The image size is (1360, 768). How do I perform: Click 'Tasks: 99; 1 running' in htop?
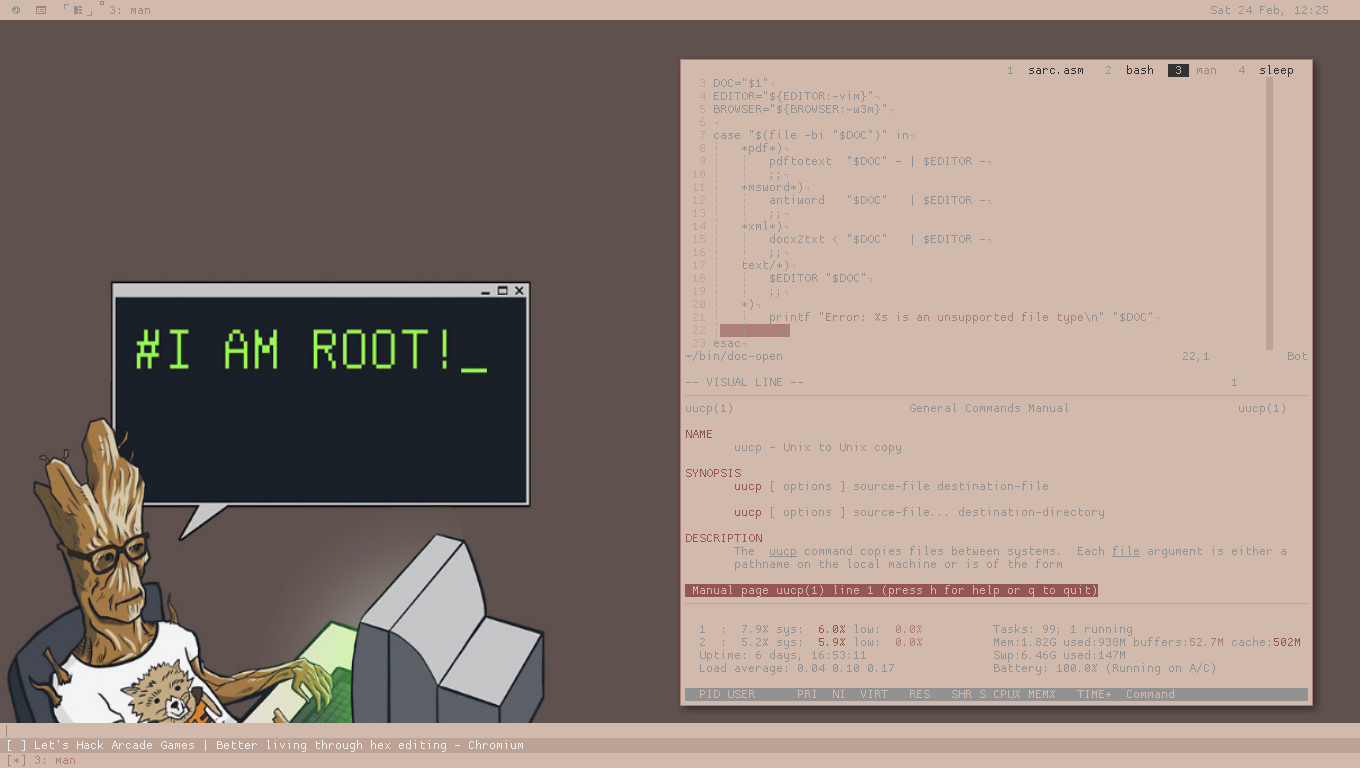point(1063,629)
